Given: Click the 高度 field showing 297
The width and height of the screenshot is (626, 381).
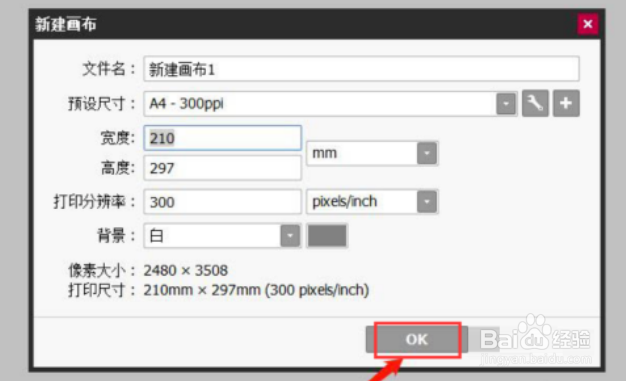Looking at the screenshot, I should coord(222,168).
